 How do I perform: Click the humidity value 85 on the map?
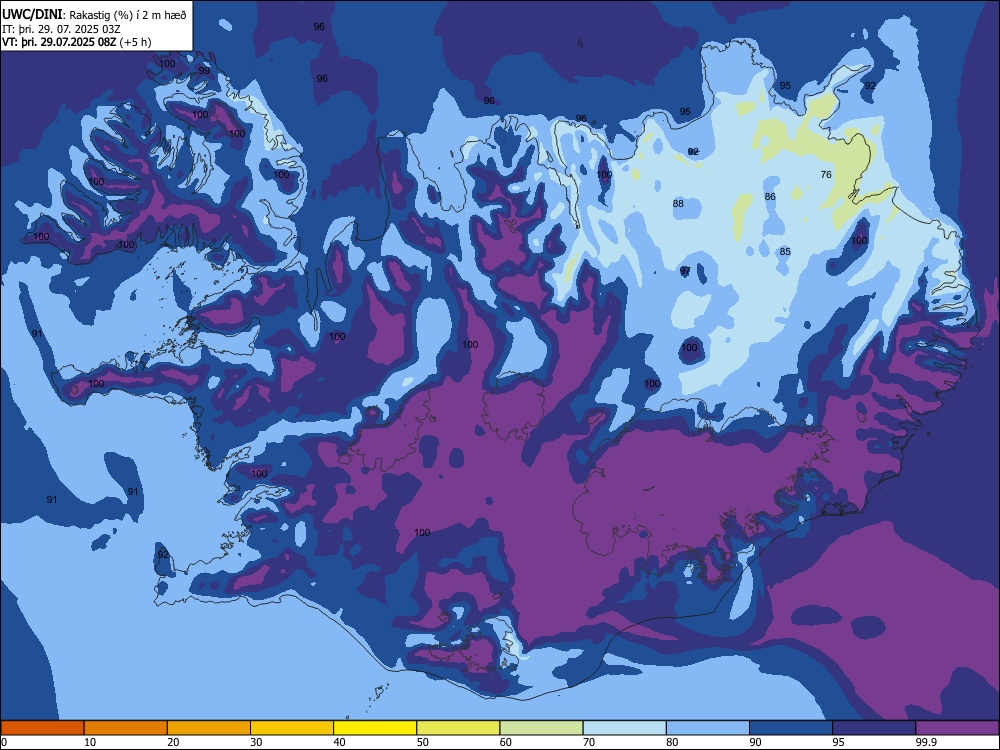coord(785,251)
